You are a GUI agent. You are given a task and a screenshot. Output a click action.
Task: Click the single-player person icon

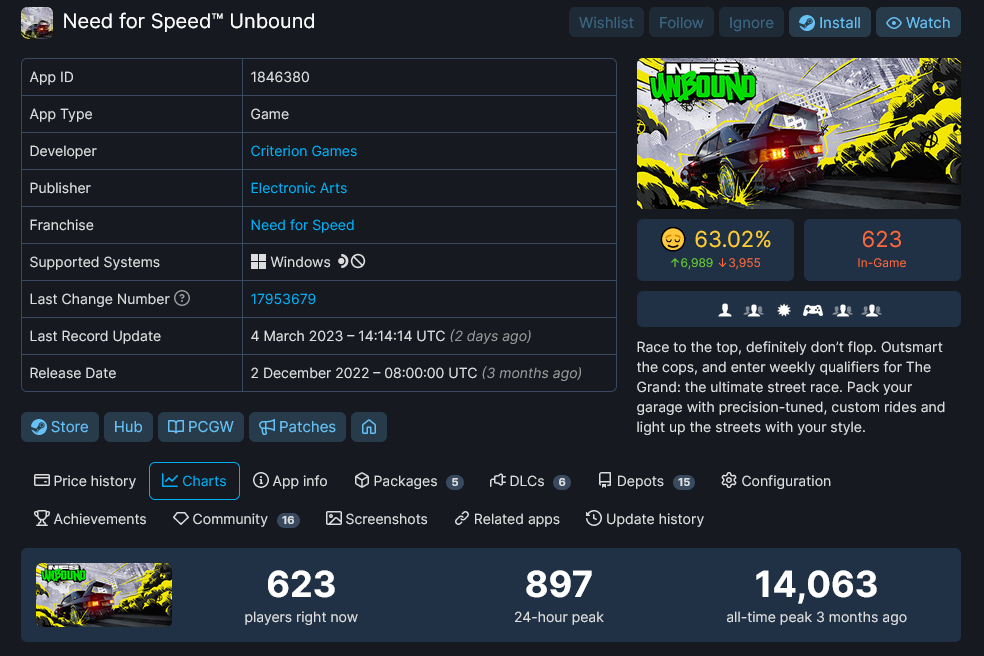point(725,310)
